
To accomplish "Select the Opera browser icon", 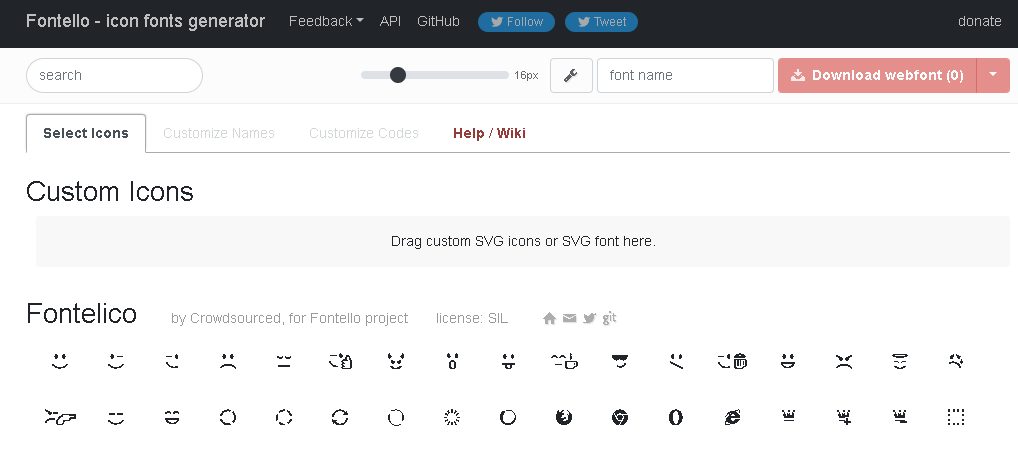I will point(676,417).
